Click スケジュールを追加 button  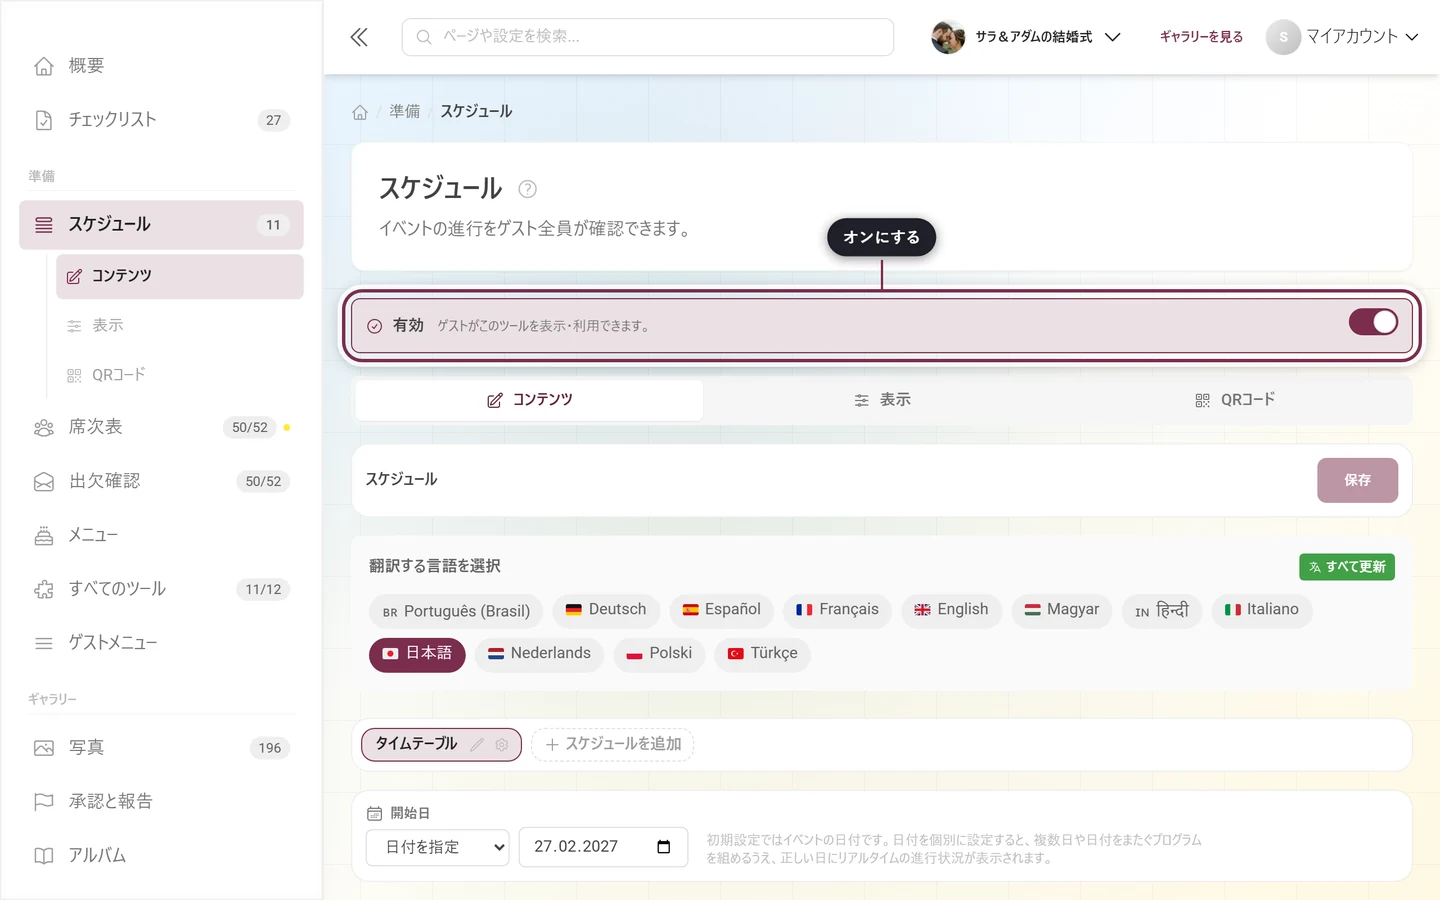coord(612,745)
